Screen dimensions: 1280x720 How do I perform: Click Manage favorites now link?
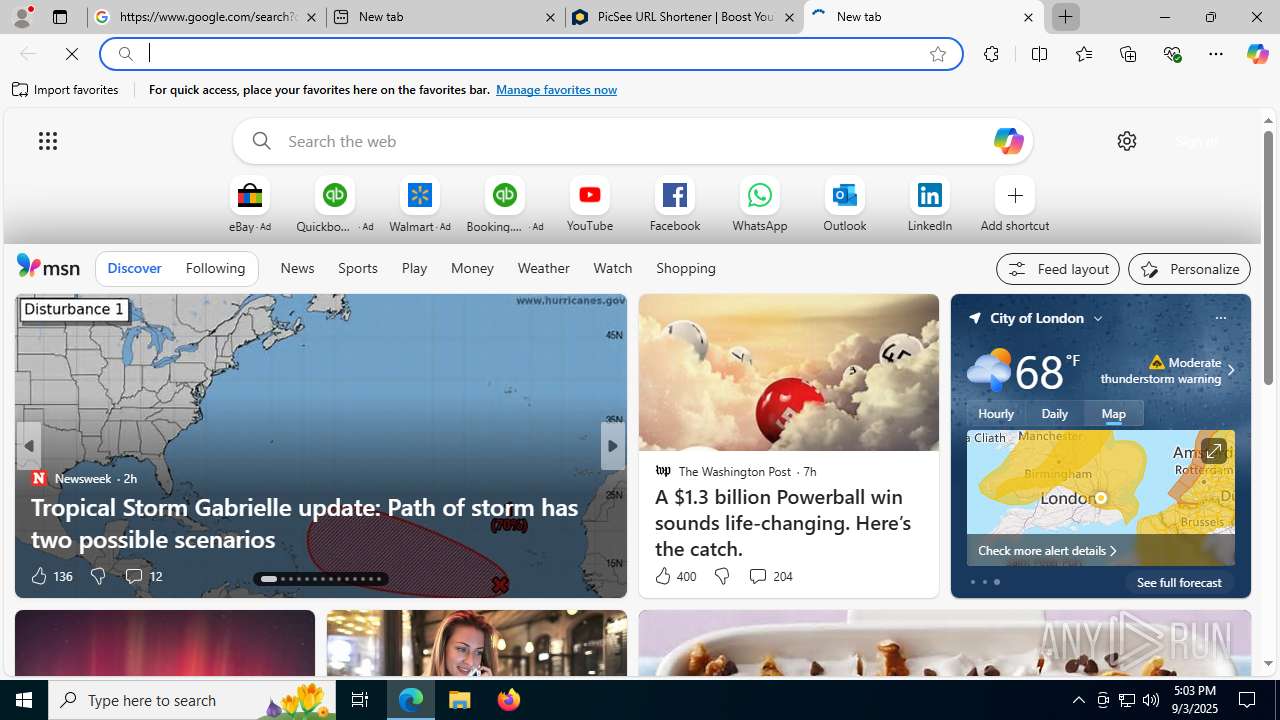[x=556, y=90]
